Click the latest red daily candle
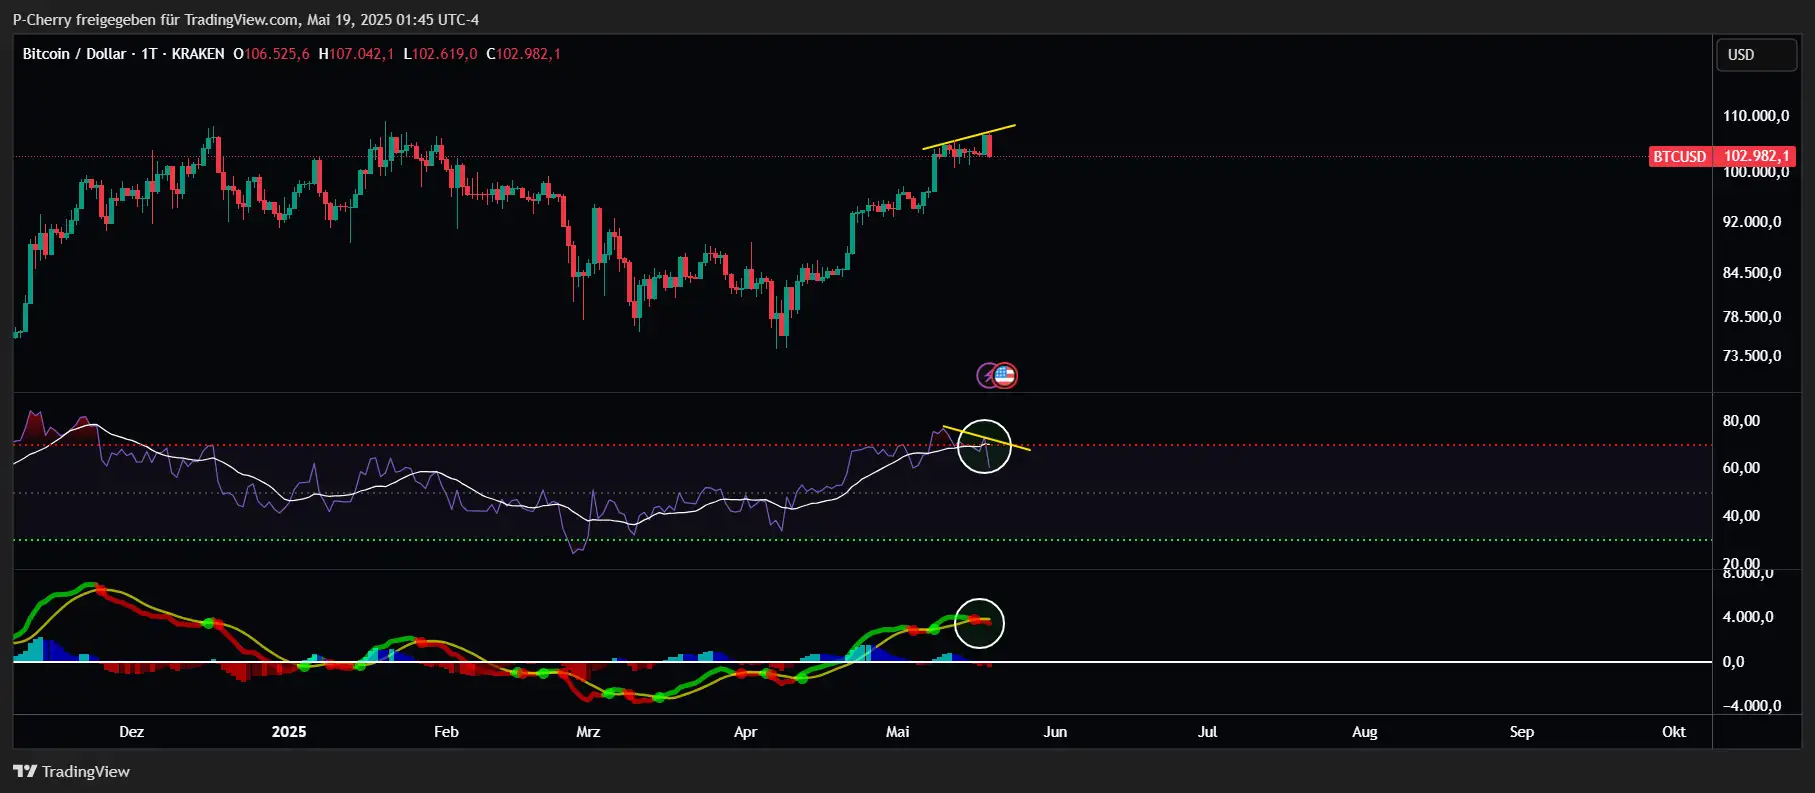The width and height of the screenshot is (1815, 793). 988,144
